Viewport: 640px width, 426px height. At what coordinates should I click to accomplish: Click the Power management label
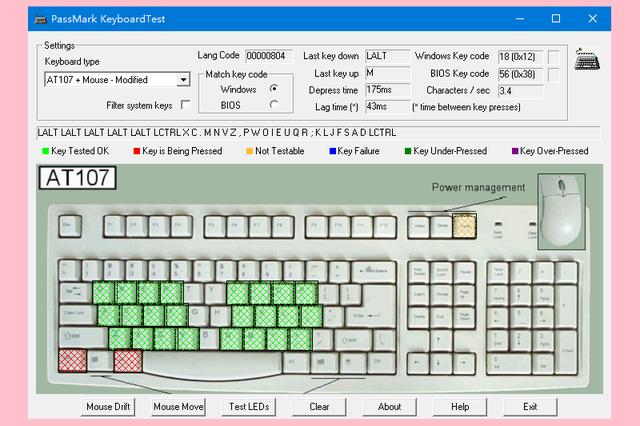(478, 187)
